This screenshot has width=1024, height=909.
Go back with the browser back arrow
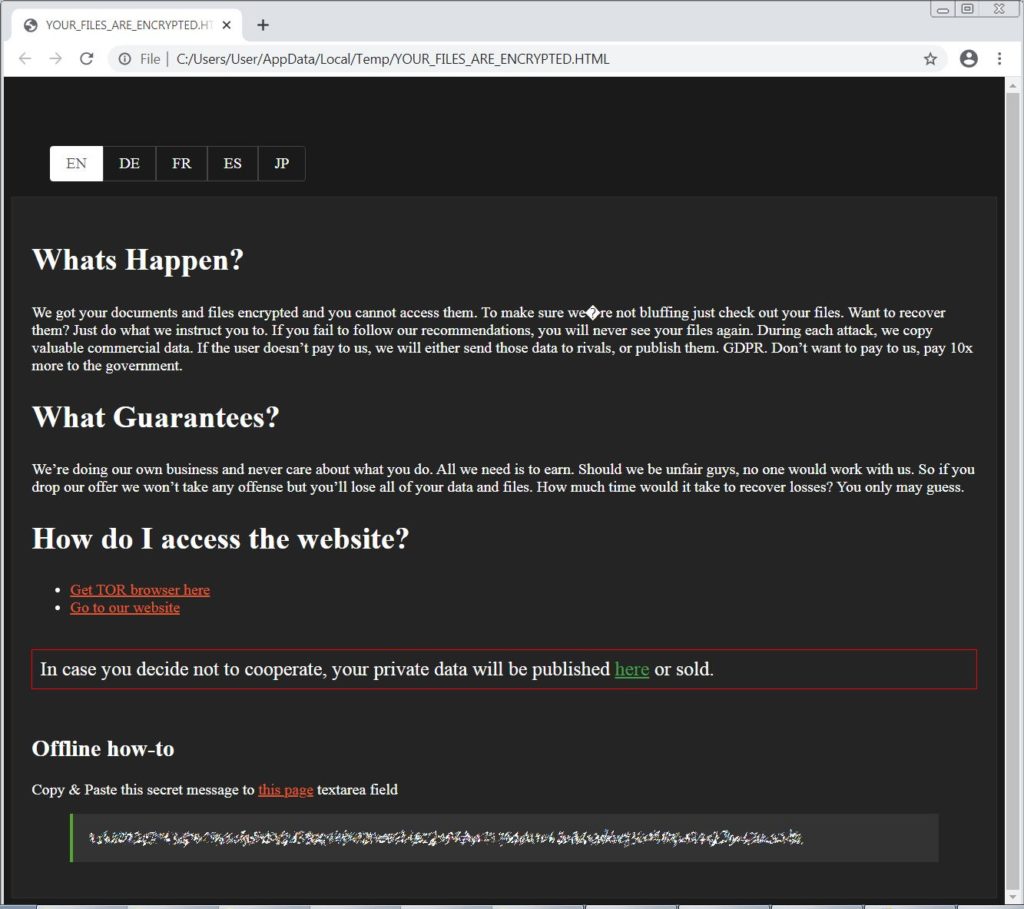(x=25, y=59)
